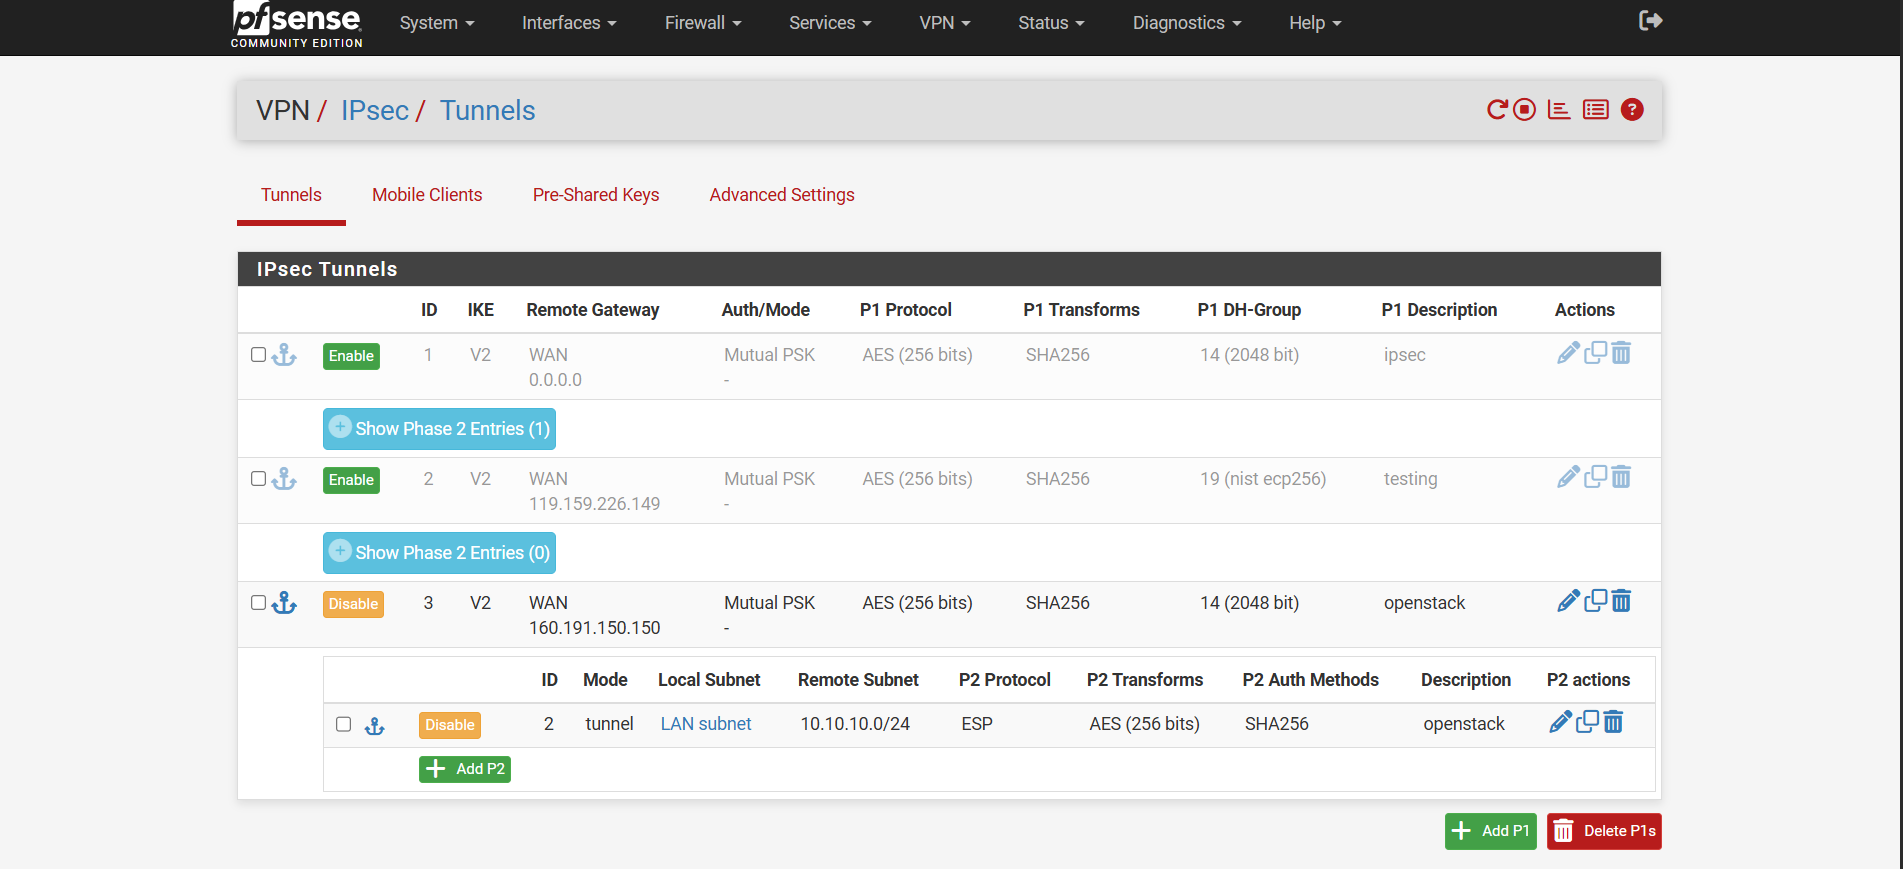This screenshot has width=1903, height=869.
Task: Click remote gateway 160.191.150.150
Action: pyautogui.click(x=595, y=628)
